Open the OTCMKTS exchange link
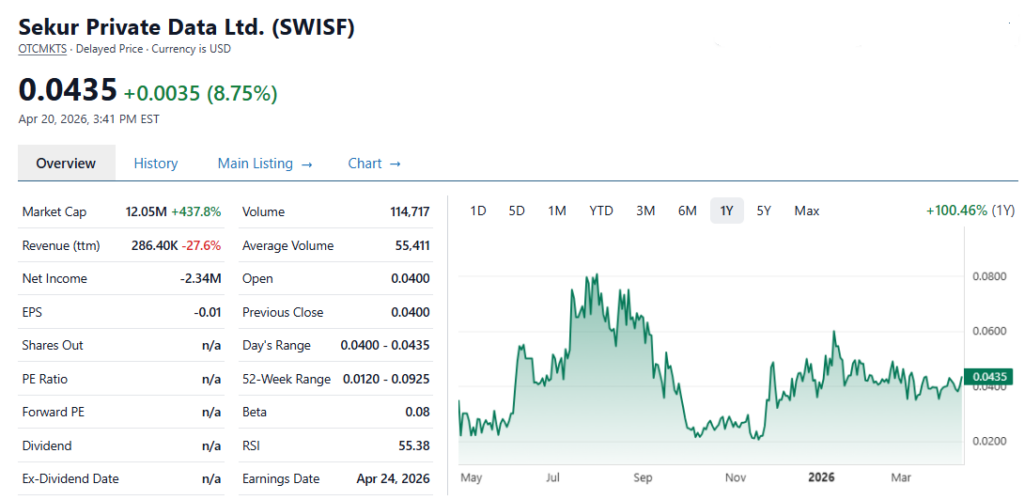Image resolution: width=1024 pixels, height=500 pixels. (42, 48)
